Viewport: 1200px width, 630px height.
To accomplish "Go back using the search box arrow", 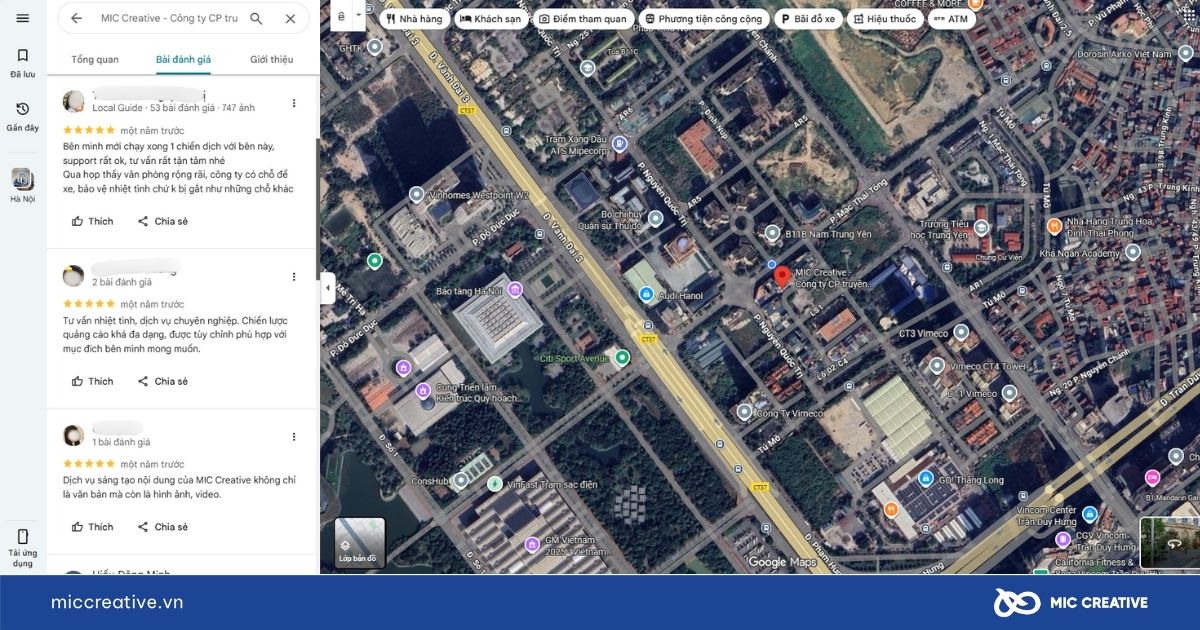I will pyautogui.click(x=76, y=18).
